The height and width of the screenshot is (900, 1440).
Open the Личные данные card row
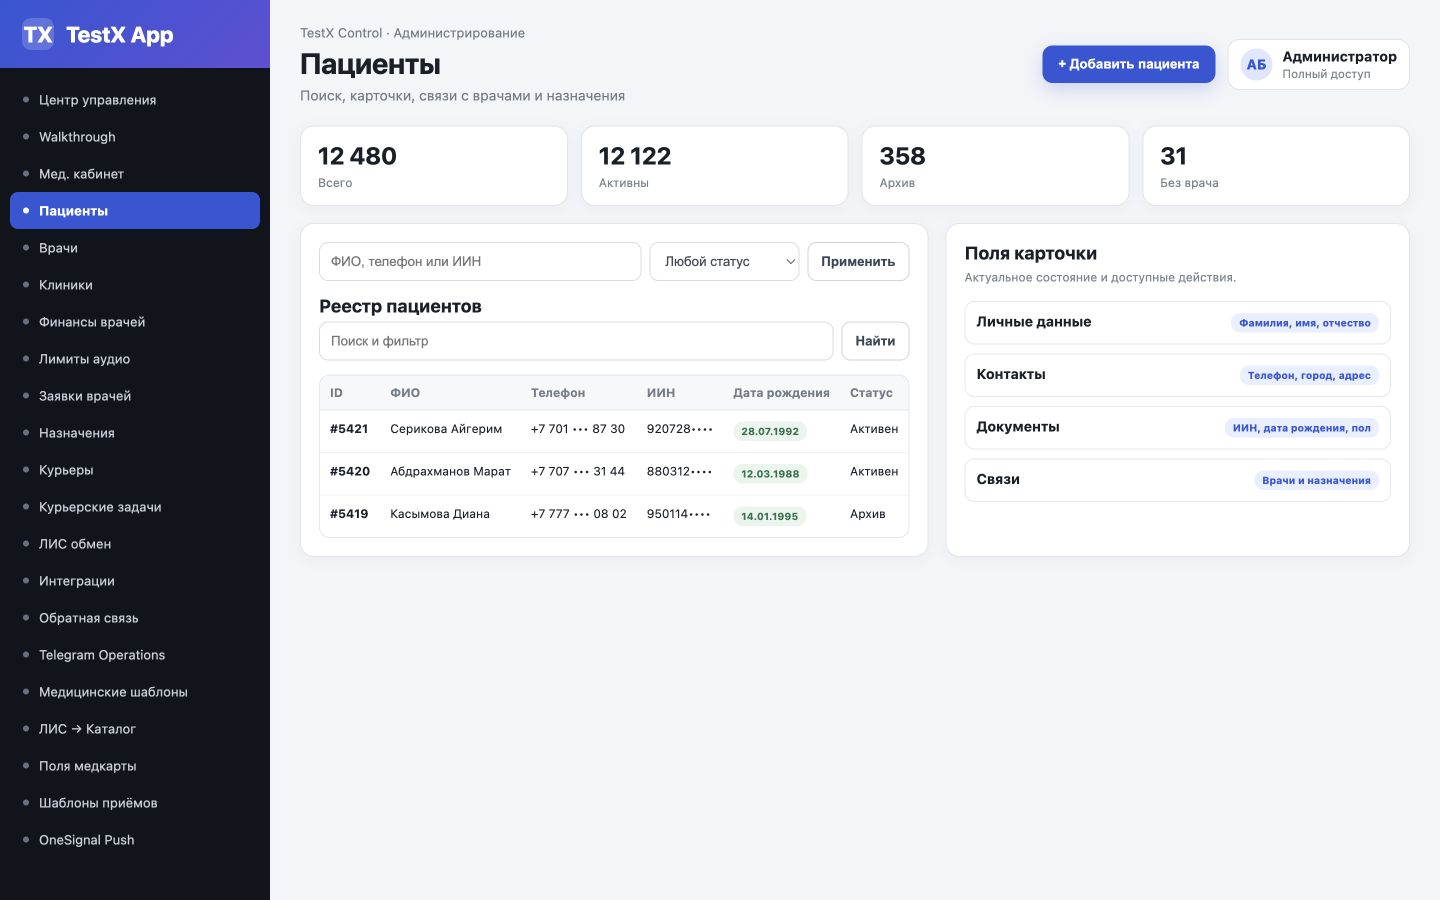[1177, 323]
